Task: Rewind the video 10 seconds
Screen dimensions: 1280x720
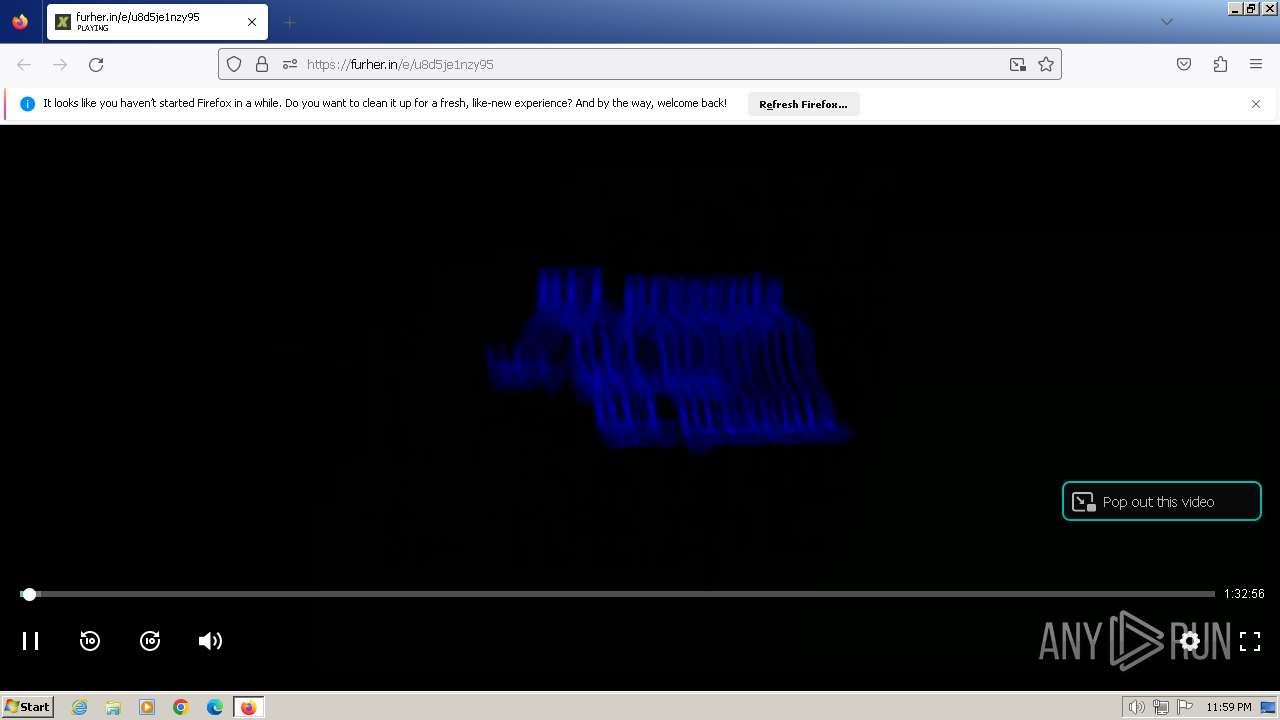Action: point(90,641)
